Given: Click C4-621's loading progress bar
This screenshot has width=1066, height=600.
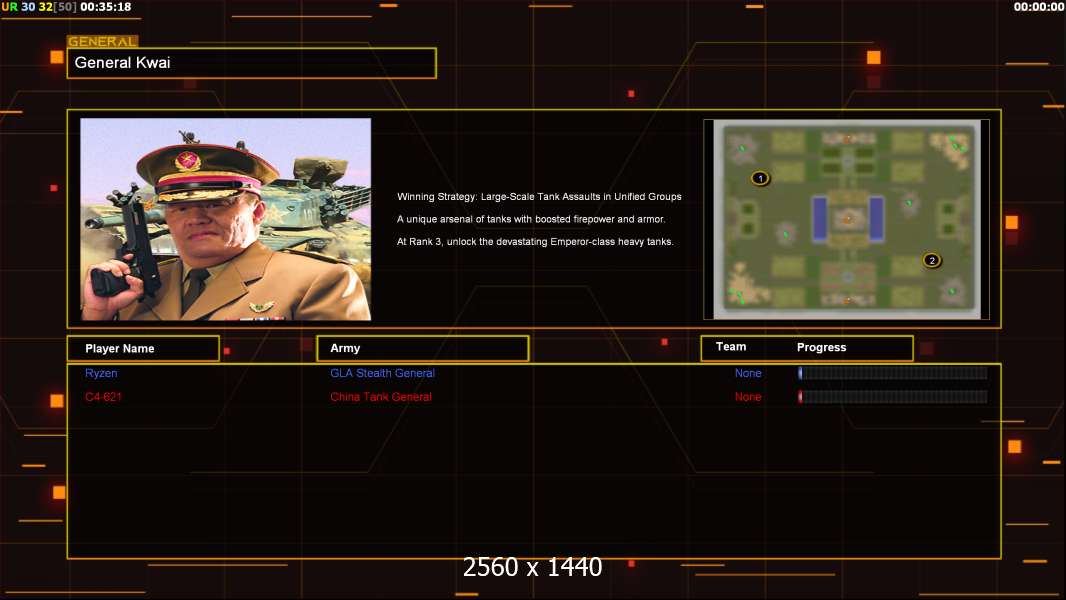Looking at the screenshot, I should [893, 397].
